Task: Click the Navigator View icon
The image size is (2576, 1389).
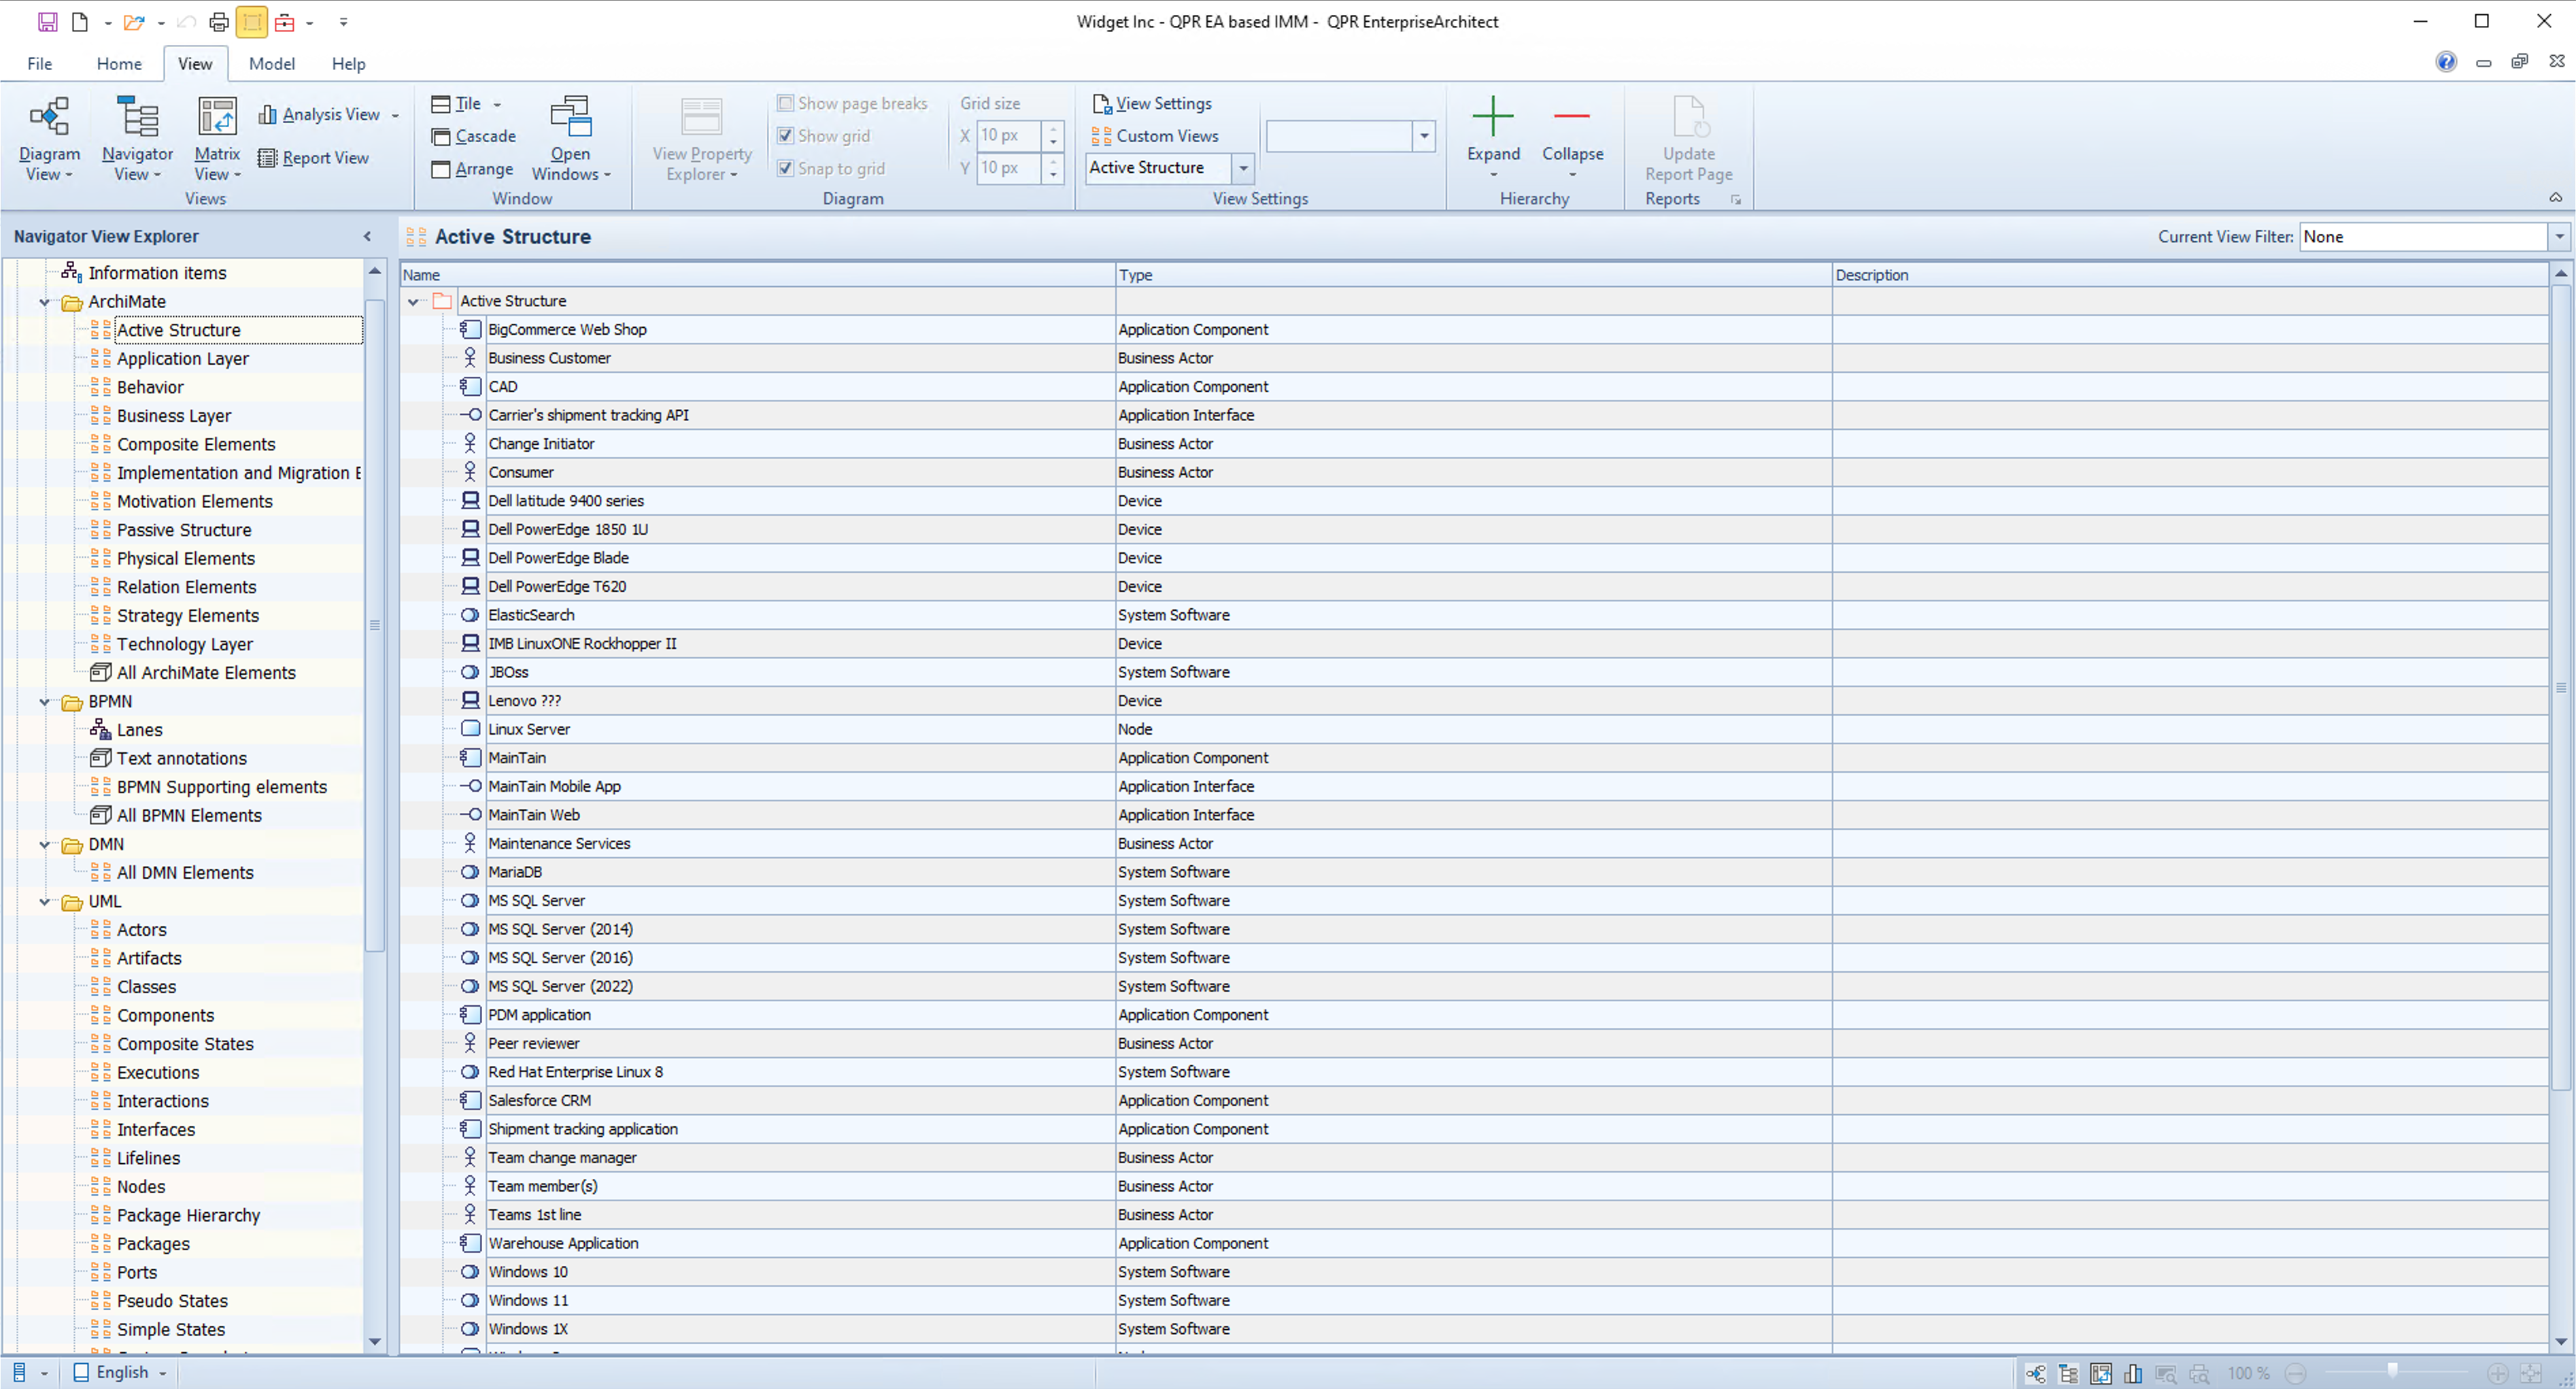Action: (137, 117)
